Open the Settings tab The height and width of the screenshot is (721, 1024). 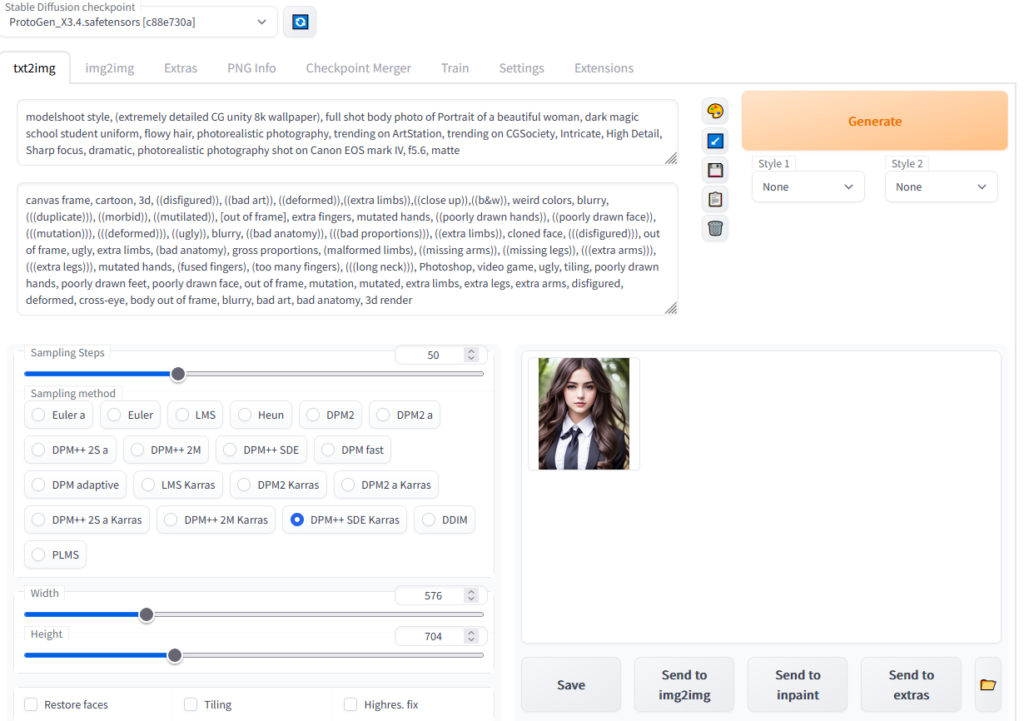coord(521,67)
